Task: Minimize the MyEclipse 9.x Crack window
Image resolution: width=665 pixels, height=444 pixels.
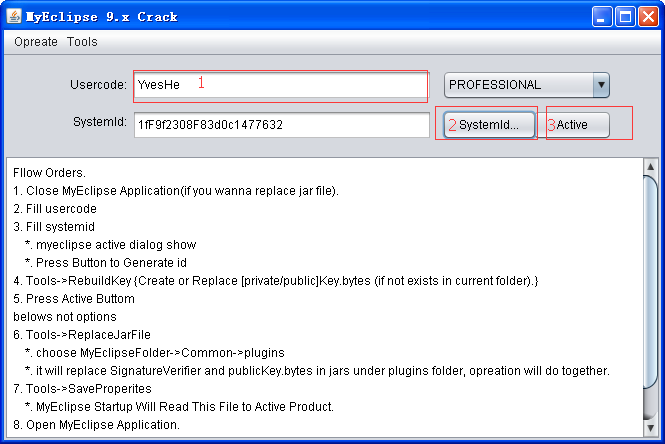Action: tap(601, 17)
